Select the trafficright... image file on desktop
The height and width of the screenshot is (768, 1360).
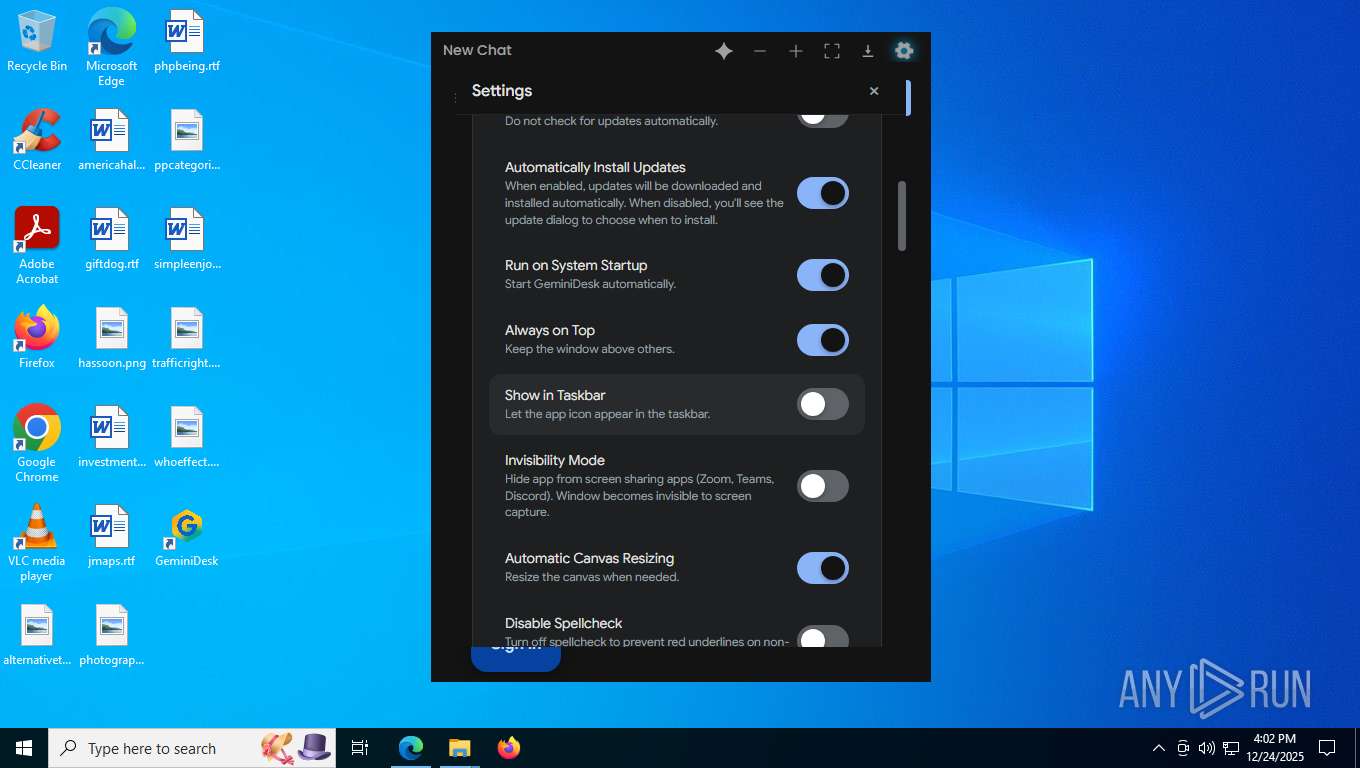point(187,338)
